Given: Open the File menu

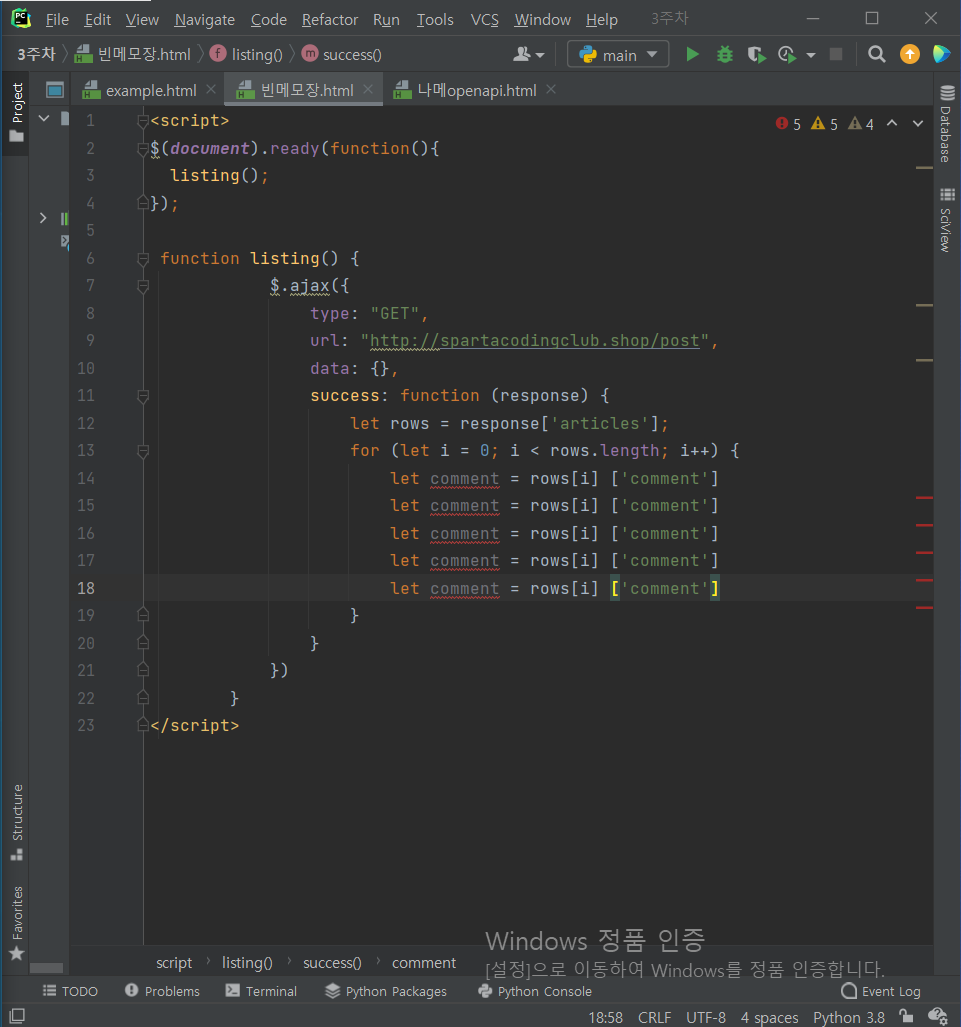Looking at the screenshot, I should [x=57, y=20].
